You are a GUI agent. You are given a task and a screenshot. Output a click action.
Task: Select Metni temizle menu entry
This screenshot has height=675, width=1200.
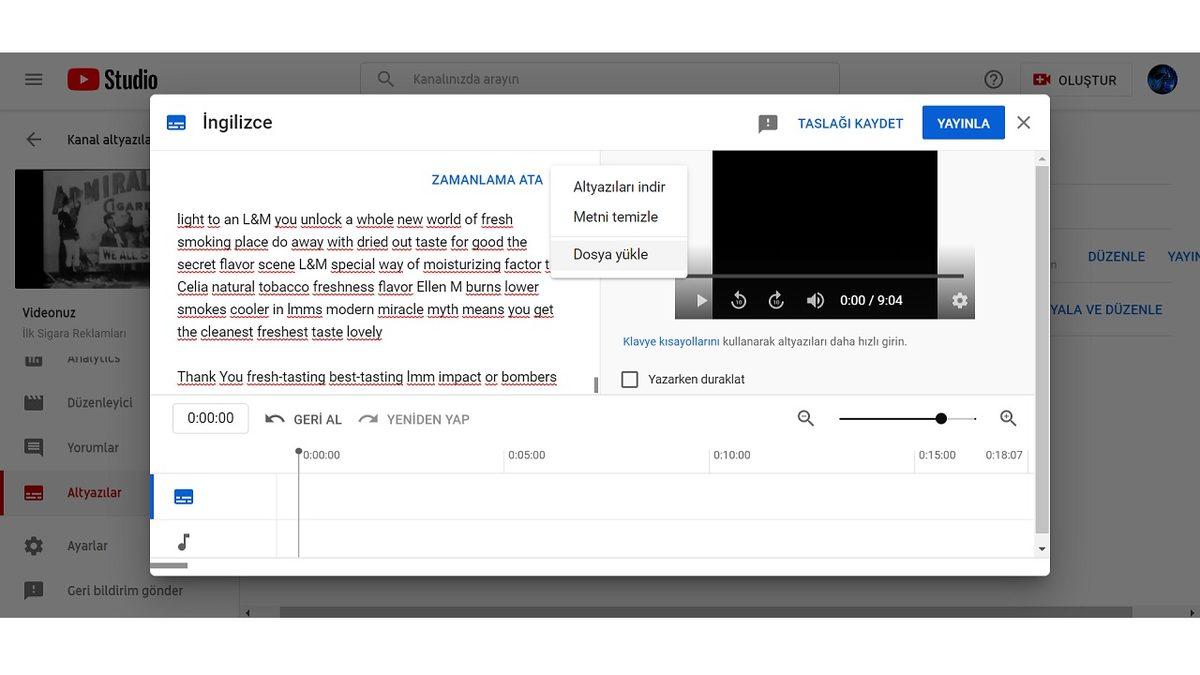615,216
